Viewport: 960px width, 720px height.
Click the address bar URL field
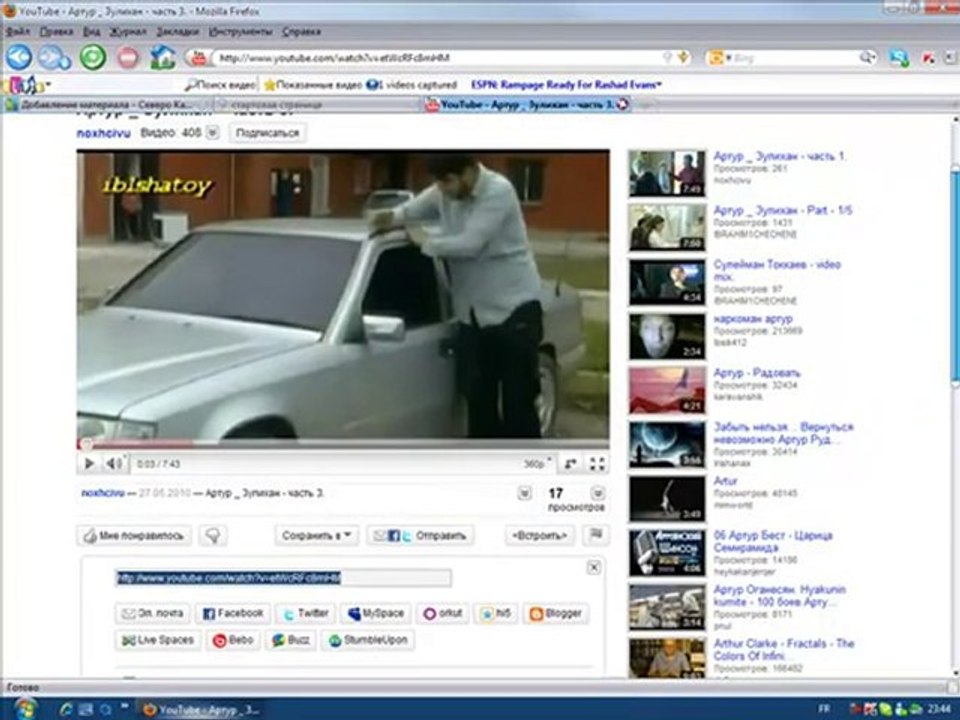pos(438,58)
